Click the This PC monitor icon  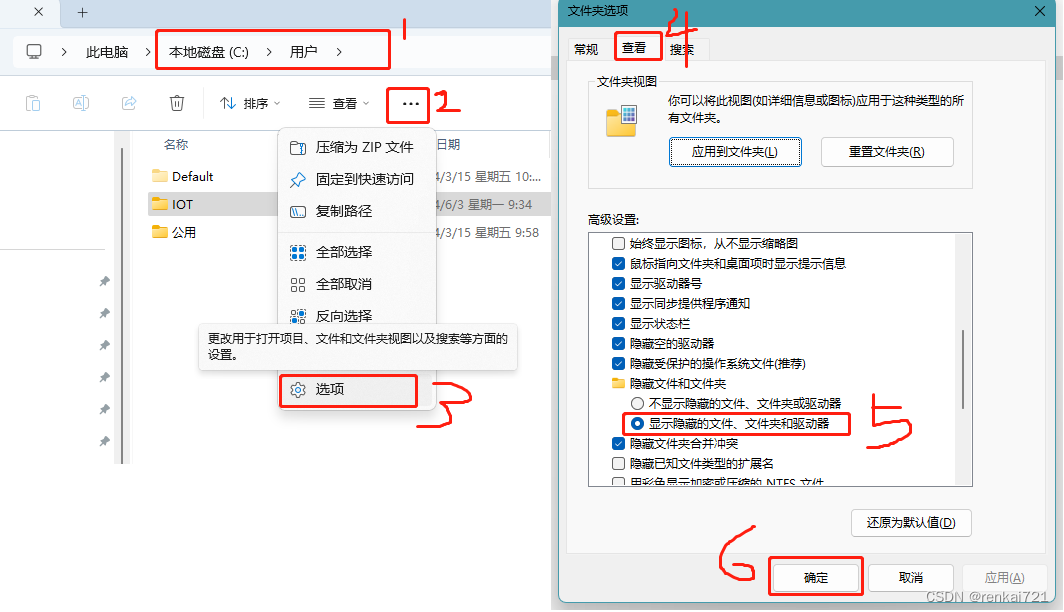34,52
